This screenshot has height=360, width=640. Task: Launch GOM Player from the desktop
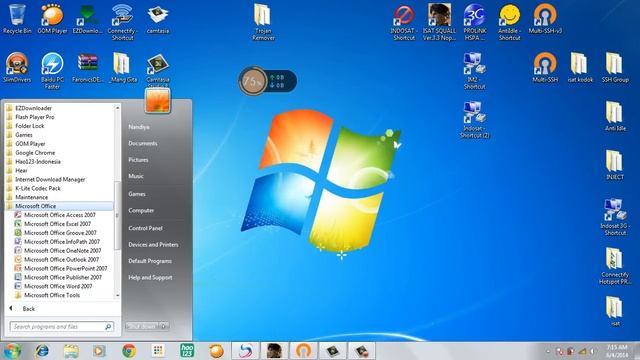point(52,19)
